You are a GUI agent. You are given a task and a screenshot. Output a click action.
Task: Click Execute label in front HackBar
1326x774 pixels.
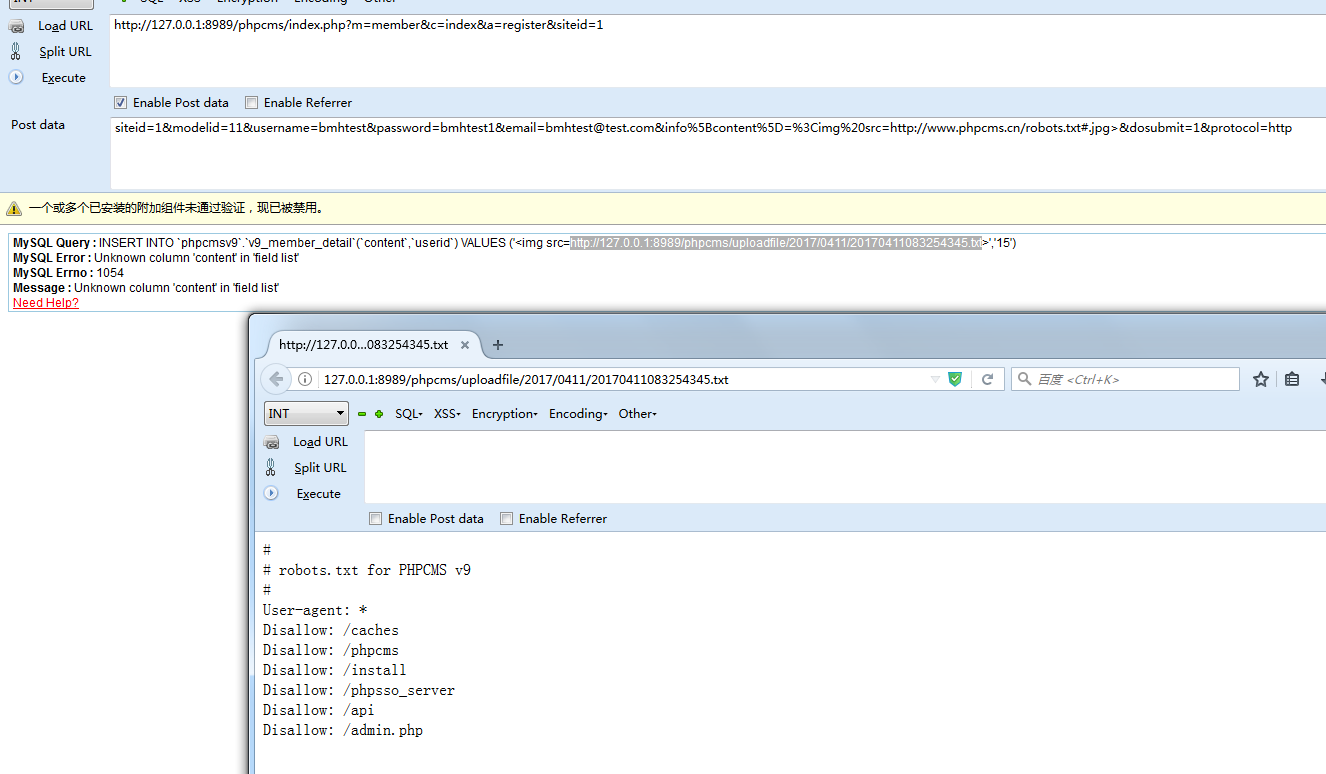pos(319,494)
